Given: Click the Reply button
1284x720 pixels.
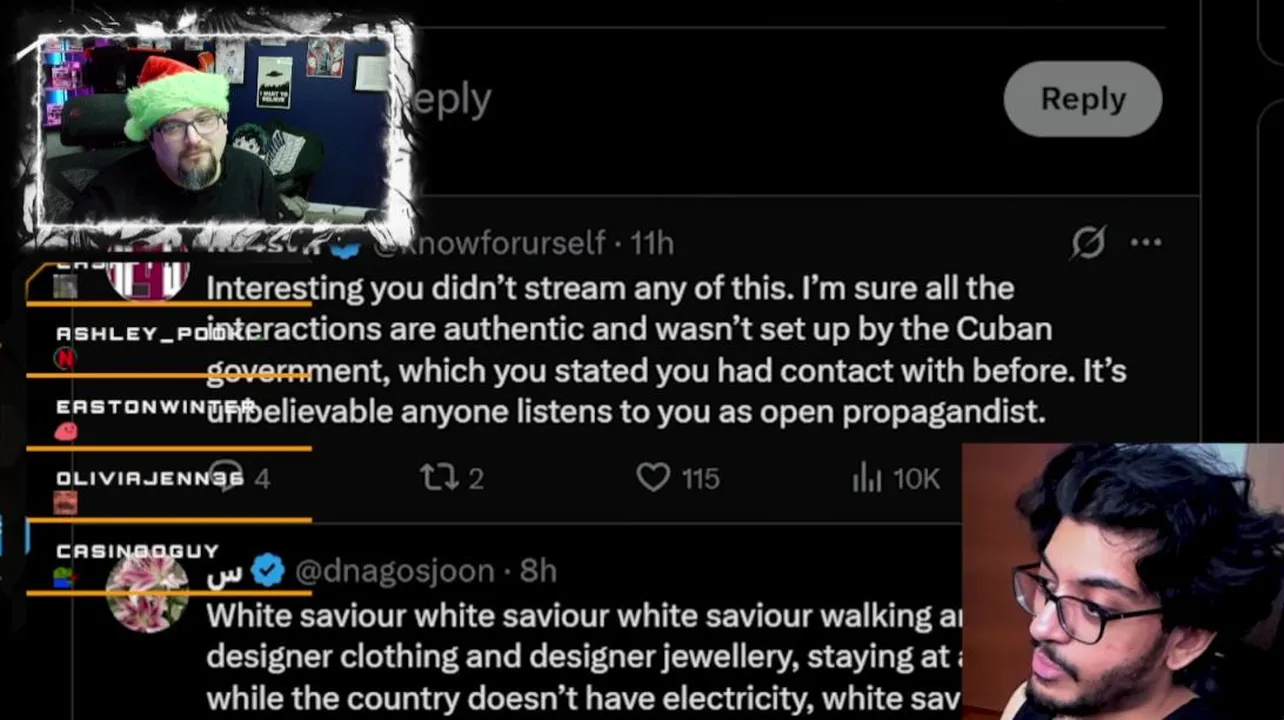Looking at the screenshot, I should (x=1082, y=99).
